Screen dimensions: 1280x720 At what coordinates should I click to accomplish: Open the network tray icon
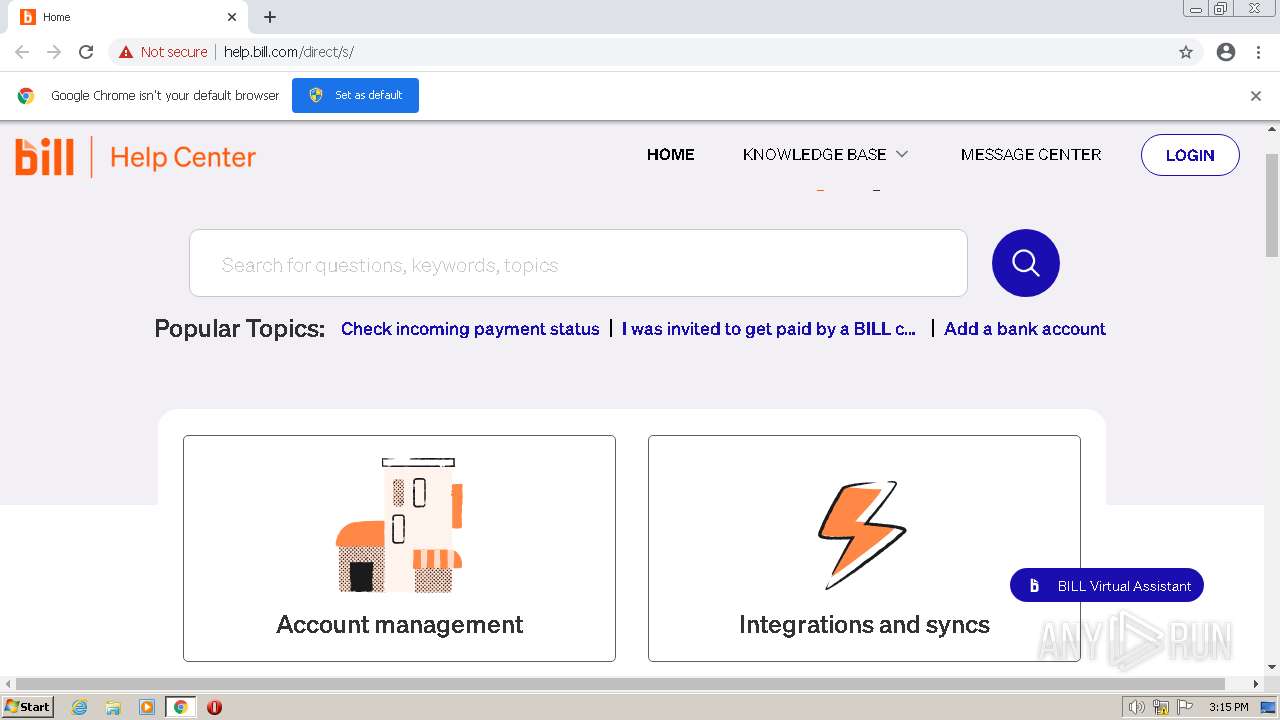click(x=1161, y=707)
